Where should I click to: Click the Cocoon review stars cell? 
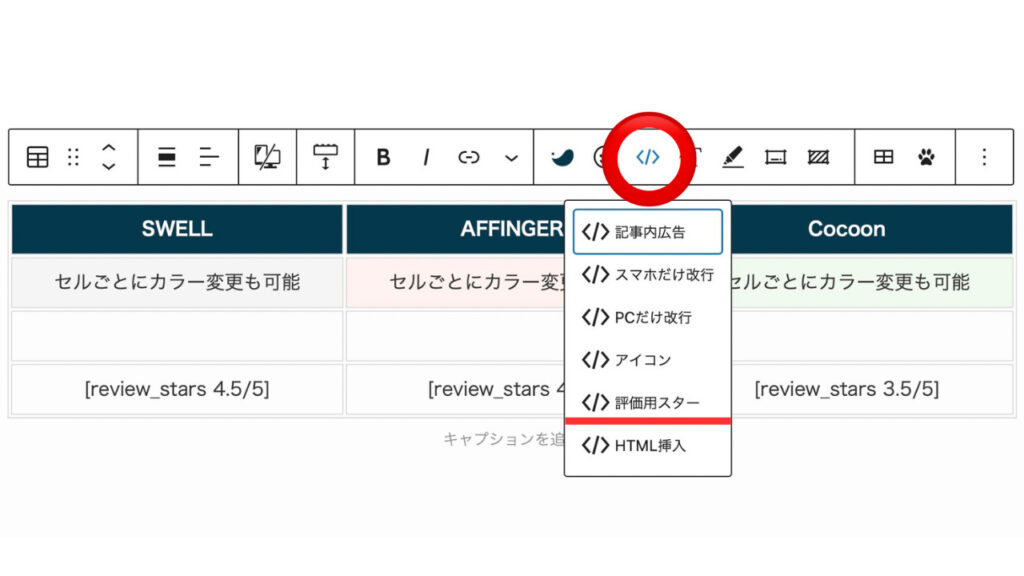coord(846,389)
